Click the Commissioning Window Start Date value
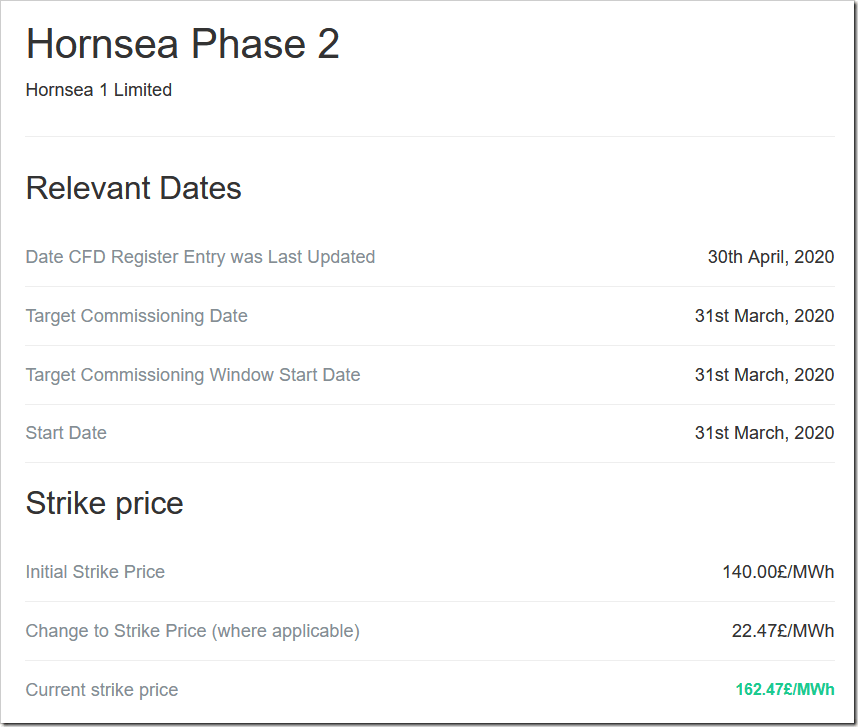The image size is (858, 727). (764, 375)
